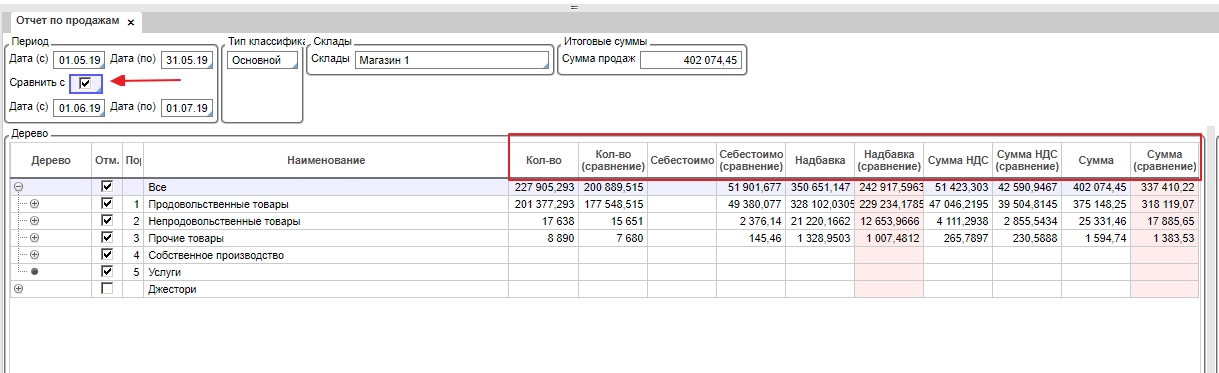Expand Непродовольственные товары tree node

[35, 221]
